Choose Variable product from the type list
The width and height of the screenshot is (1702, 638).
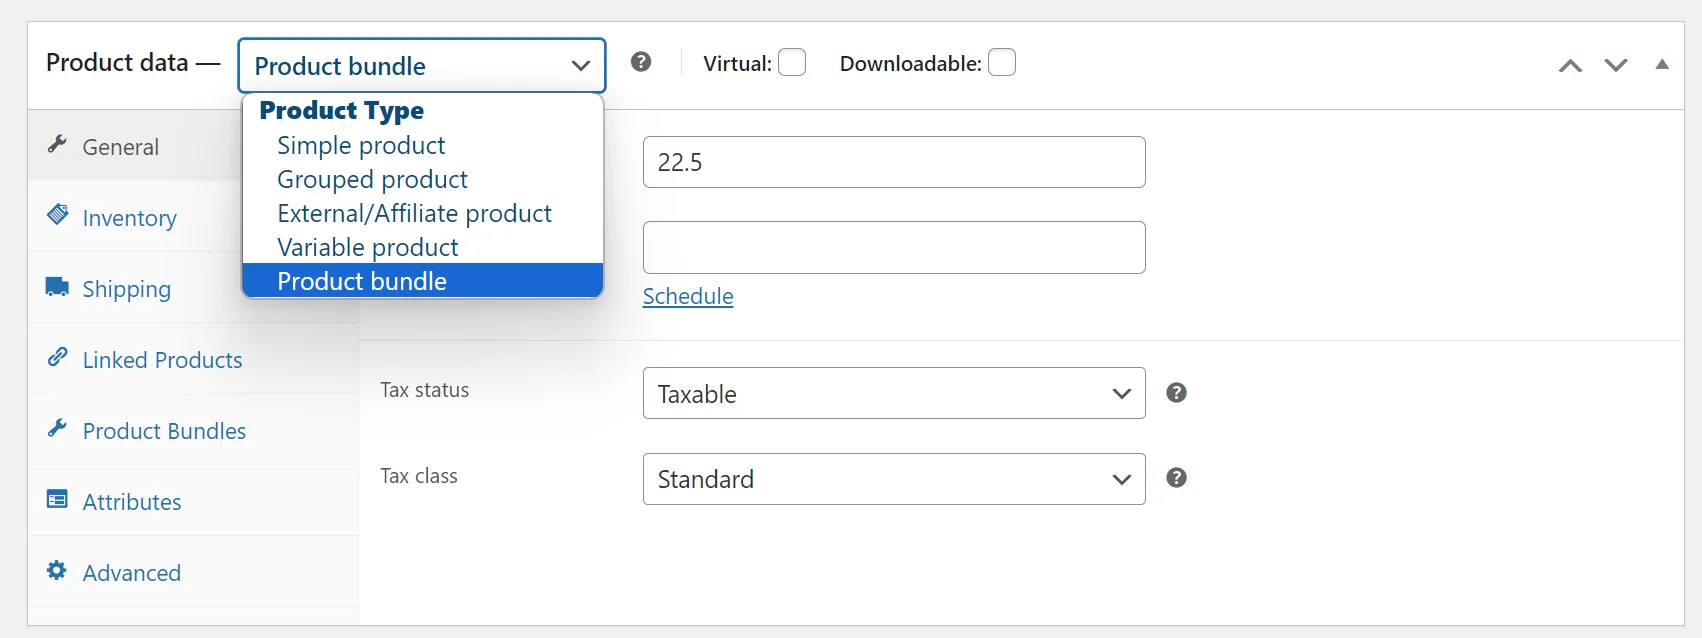click(368, 247)
